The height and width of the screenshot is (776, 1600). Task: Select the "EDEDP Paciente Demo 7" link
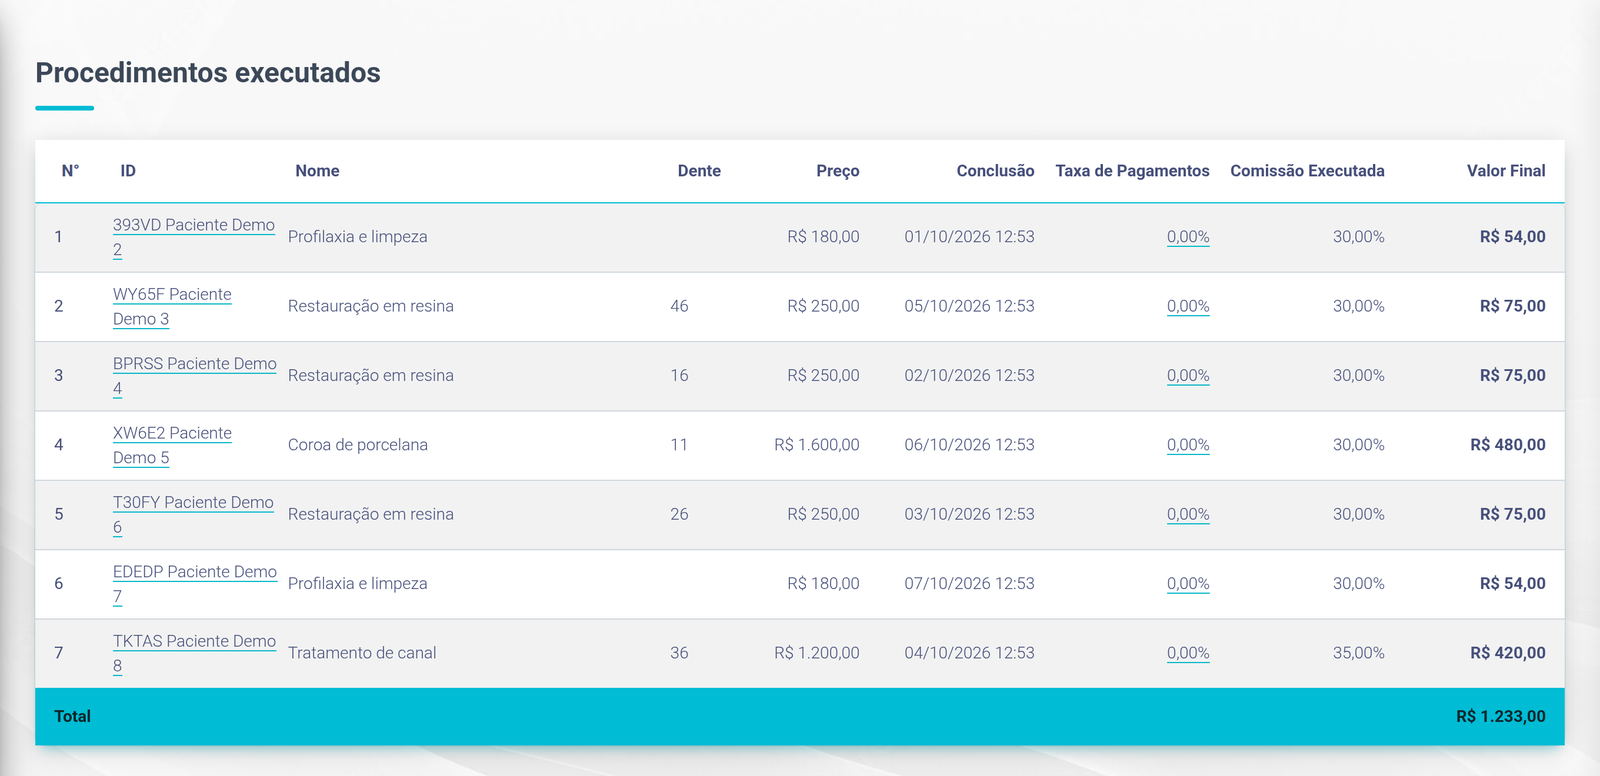coord(195,584)
